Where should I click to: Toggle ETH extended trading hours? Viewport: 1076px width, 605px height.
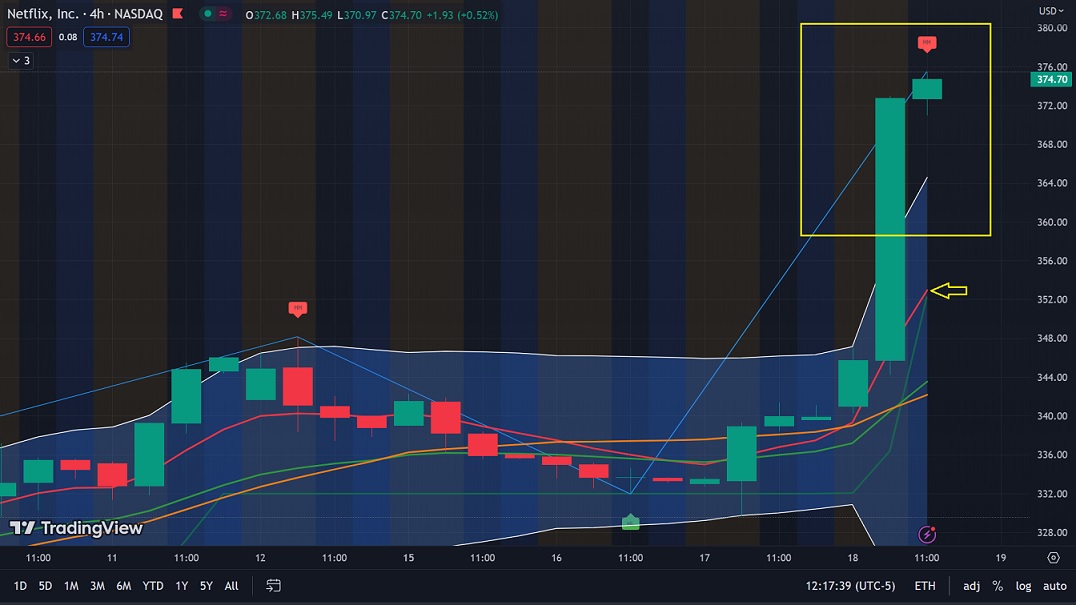coord(924,586)
